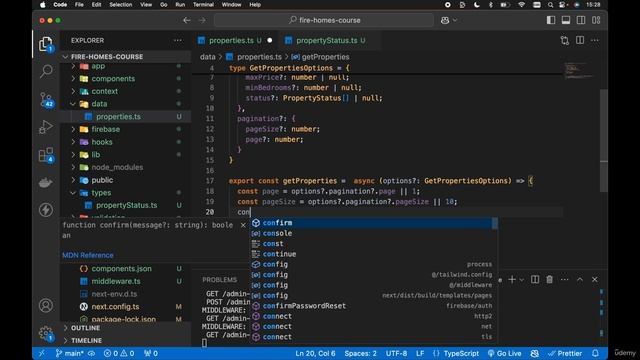
Task: Open Source Control view with 42 badge
Action: coord(46,99)
